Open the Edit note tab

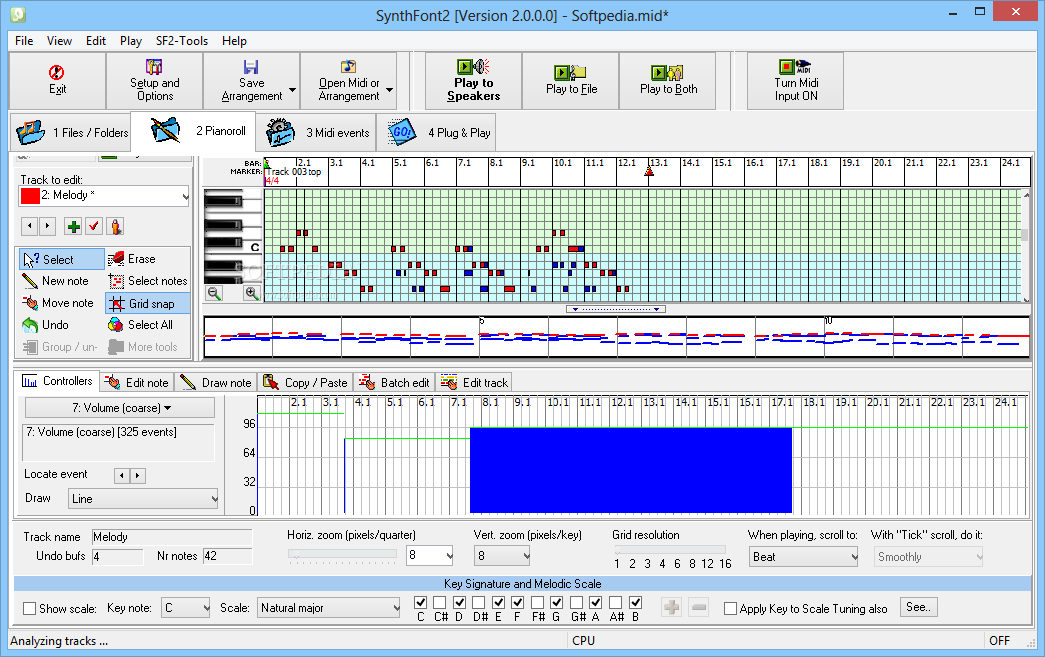click(137, 382)
